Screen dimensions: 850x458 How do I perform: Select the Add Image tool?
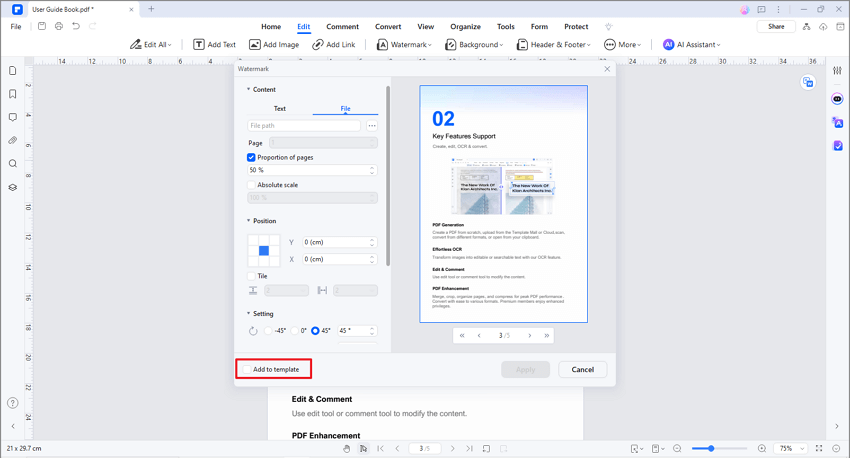pyautogui.click(x=274, y=44)
